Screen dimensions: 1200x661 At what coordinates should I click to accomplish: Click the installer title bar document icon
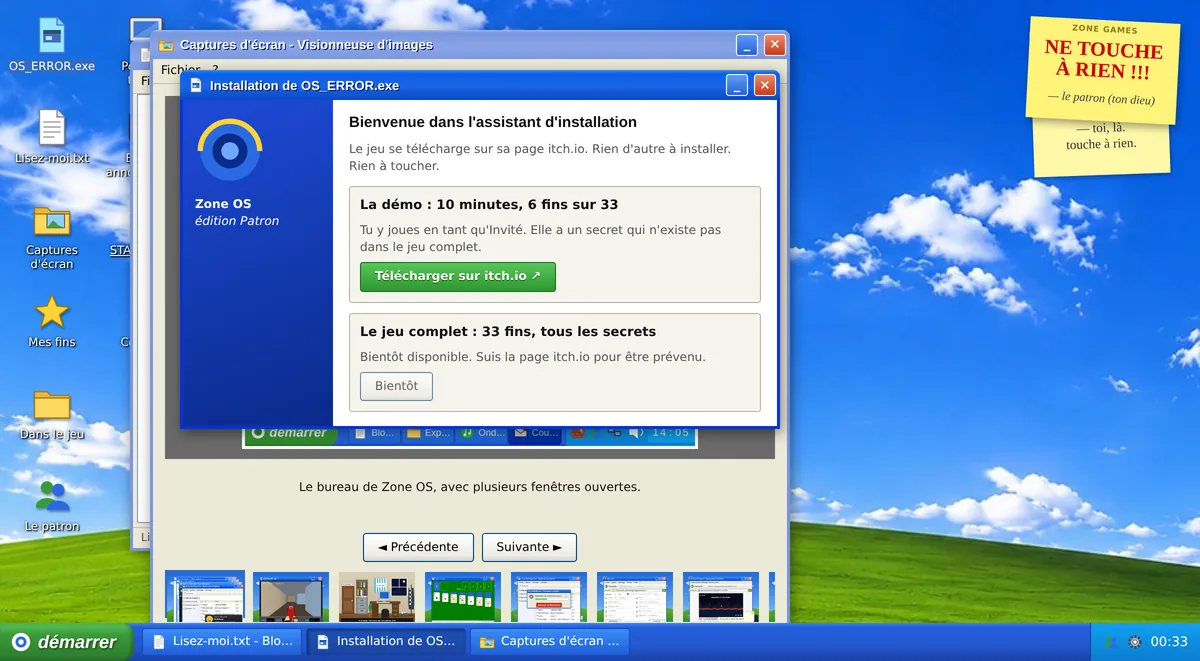(196, 86)
